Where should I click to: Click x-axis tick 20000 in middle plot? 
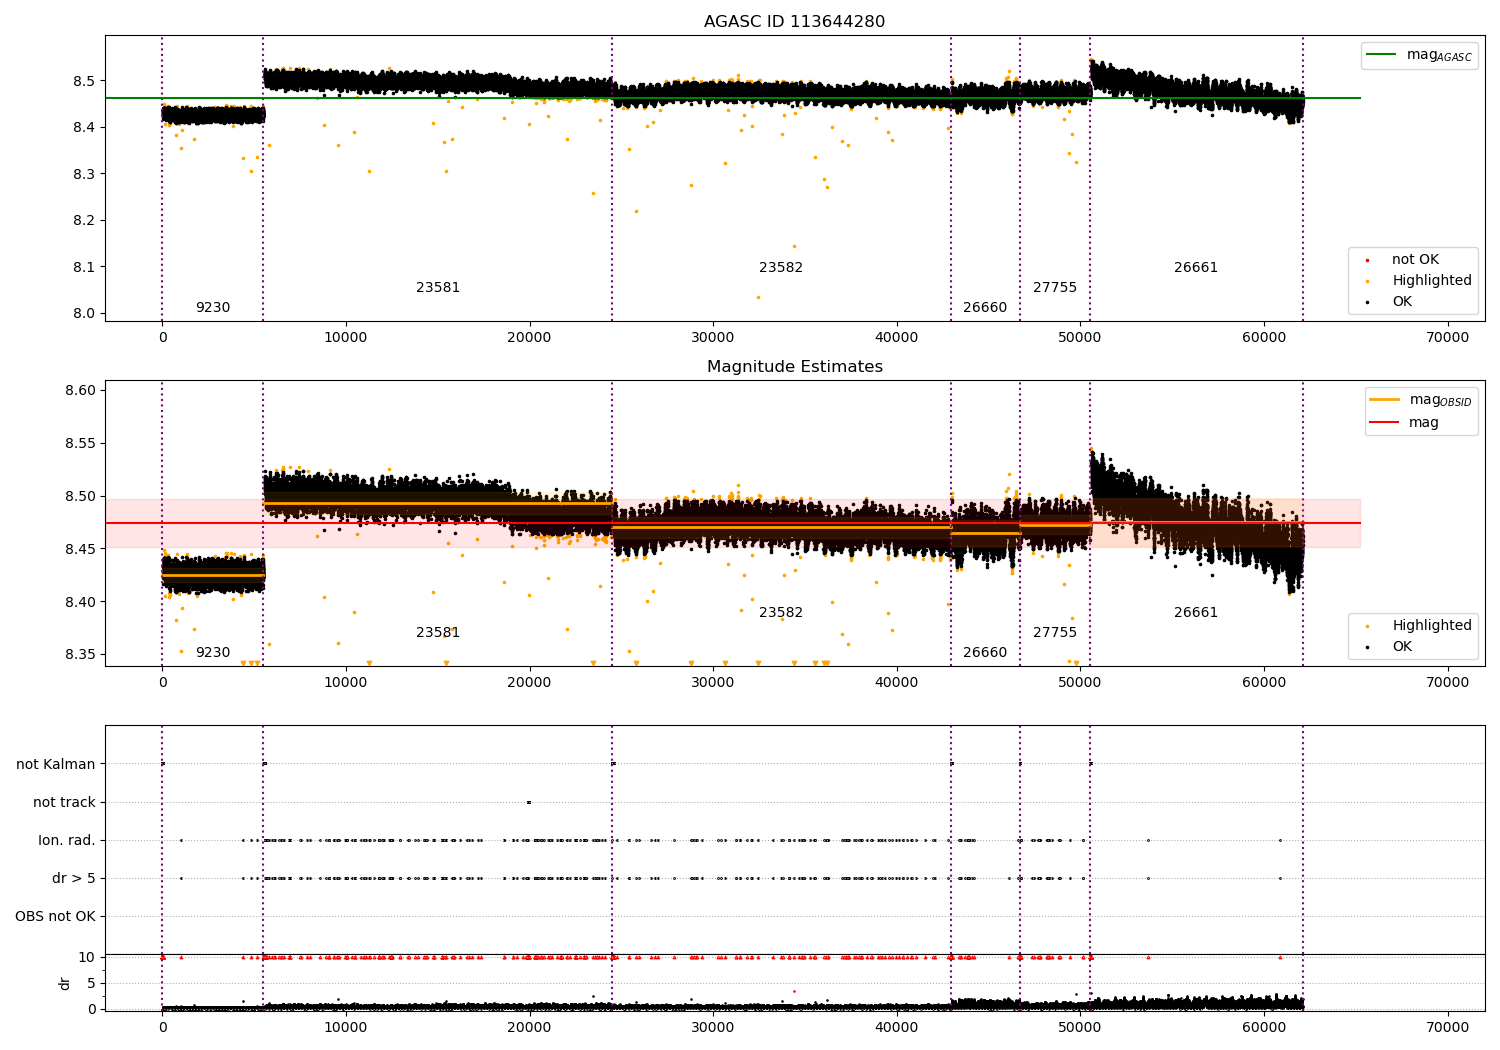[529, 682]
